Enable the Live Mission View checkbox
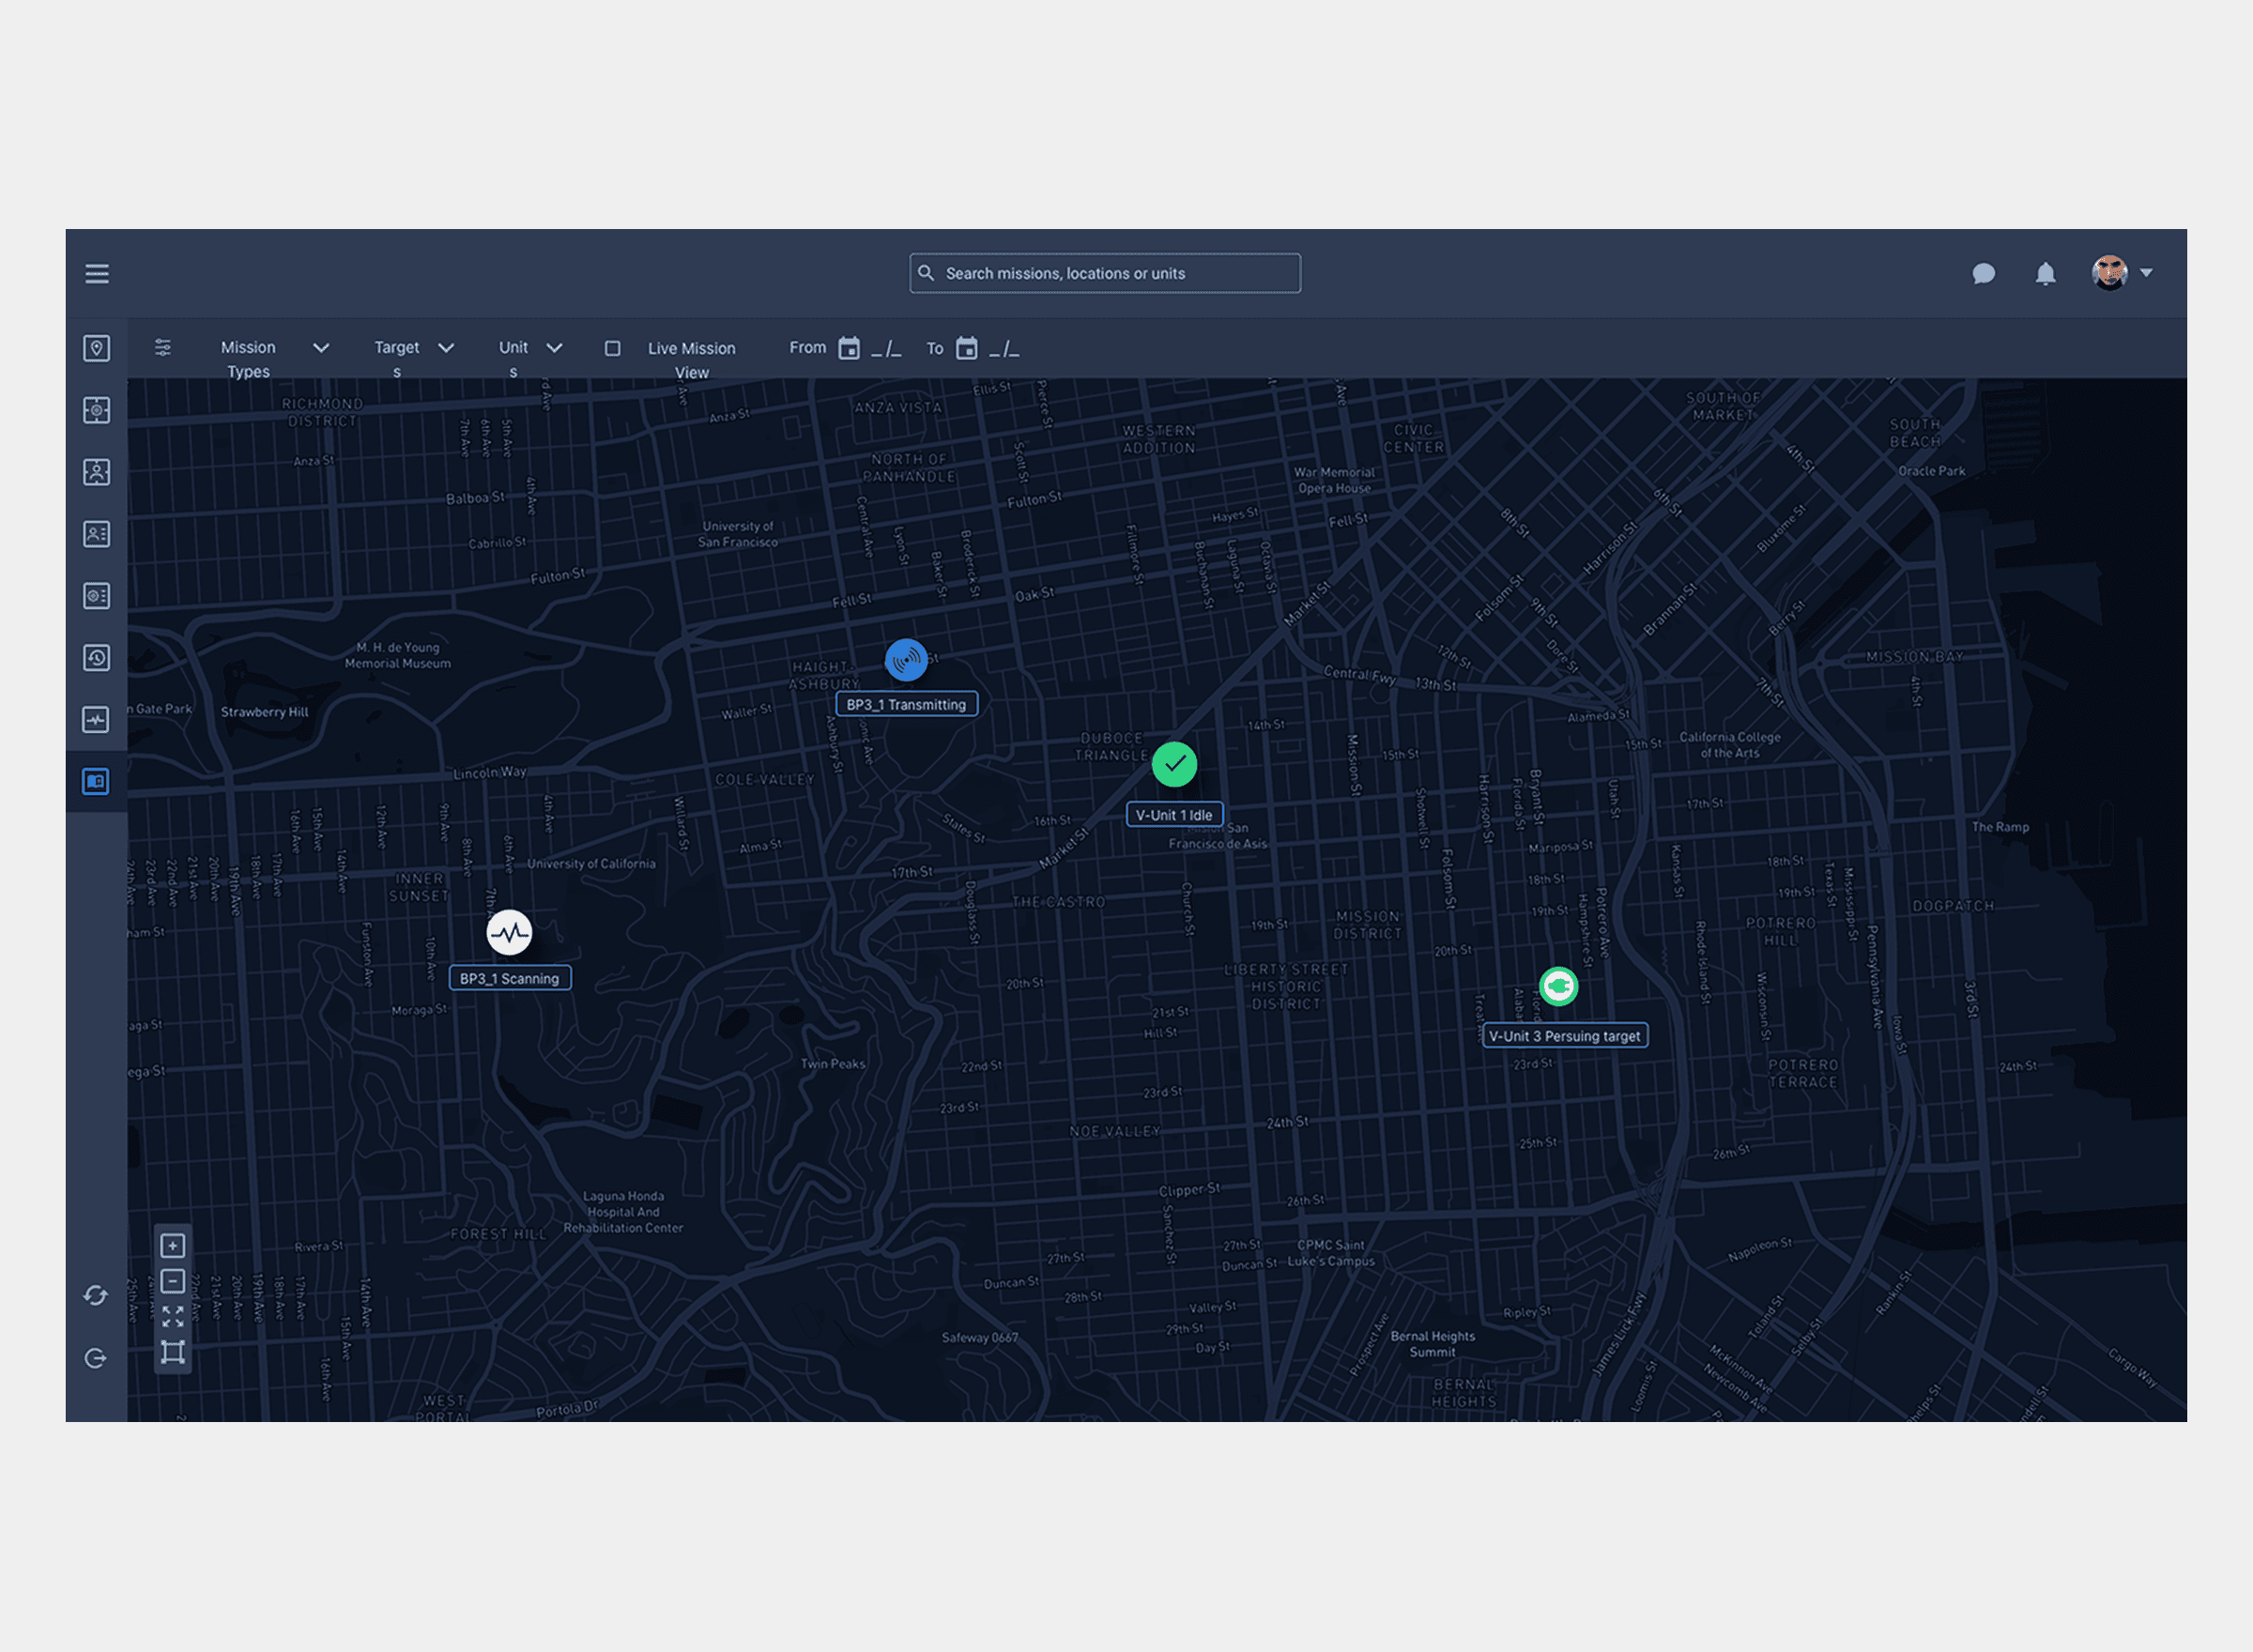Screen dimensions: 2253x1652 (x=613, y=348)
